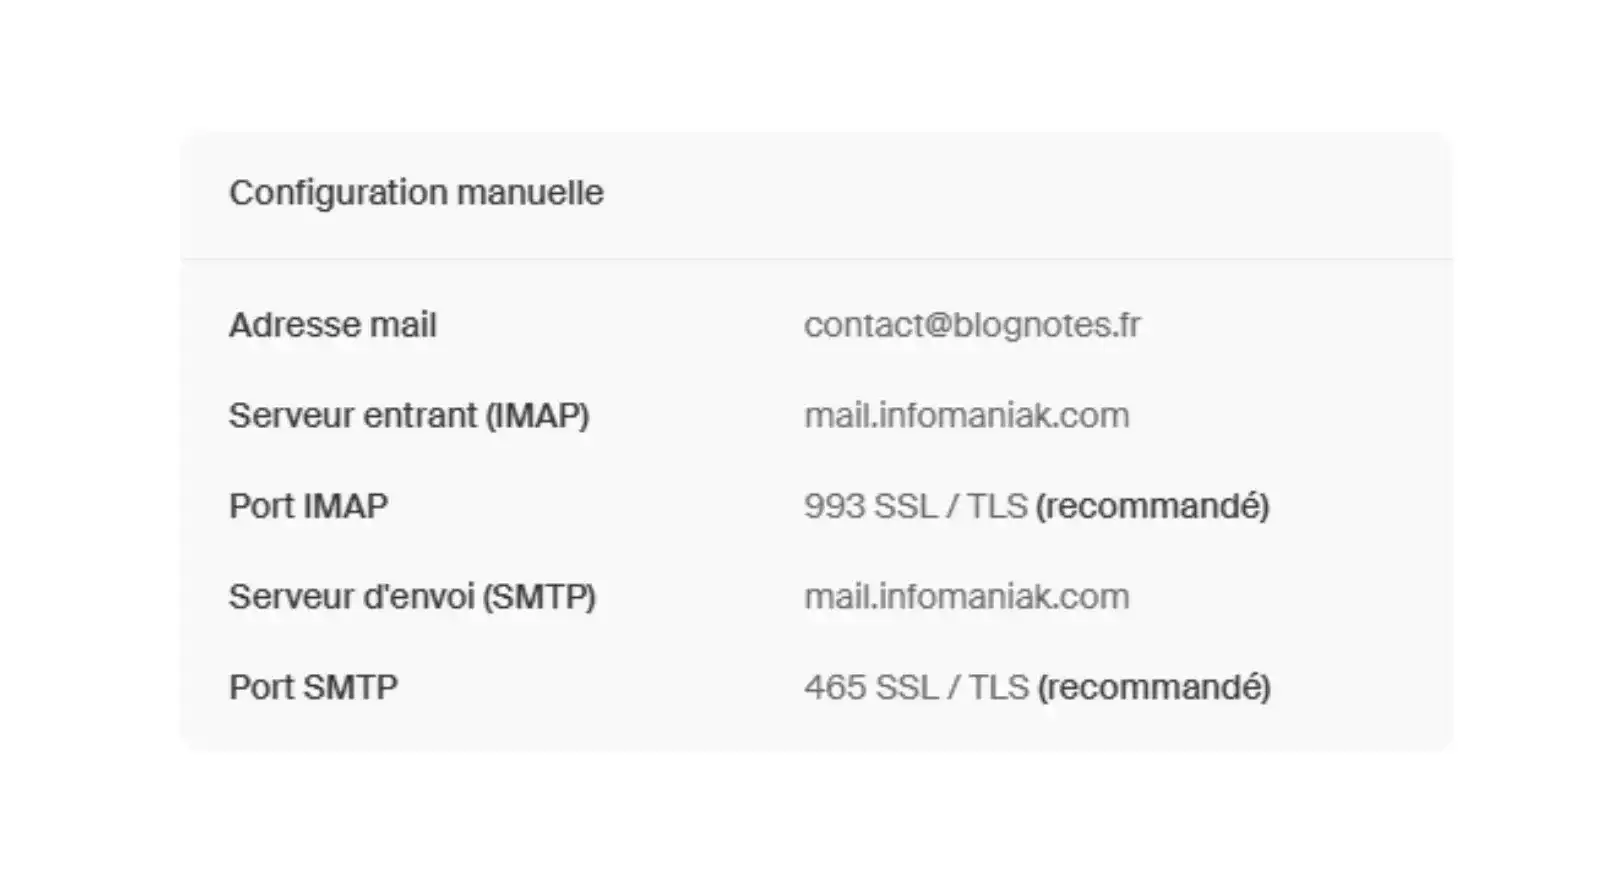Click the Configuration manuelle heading

416,192
